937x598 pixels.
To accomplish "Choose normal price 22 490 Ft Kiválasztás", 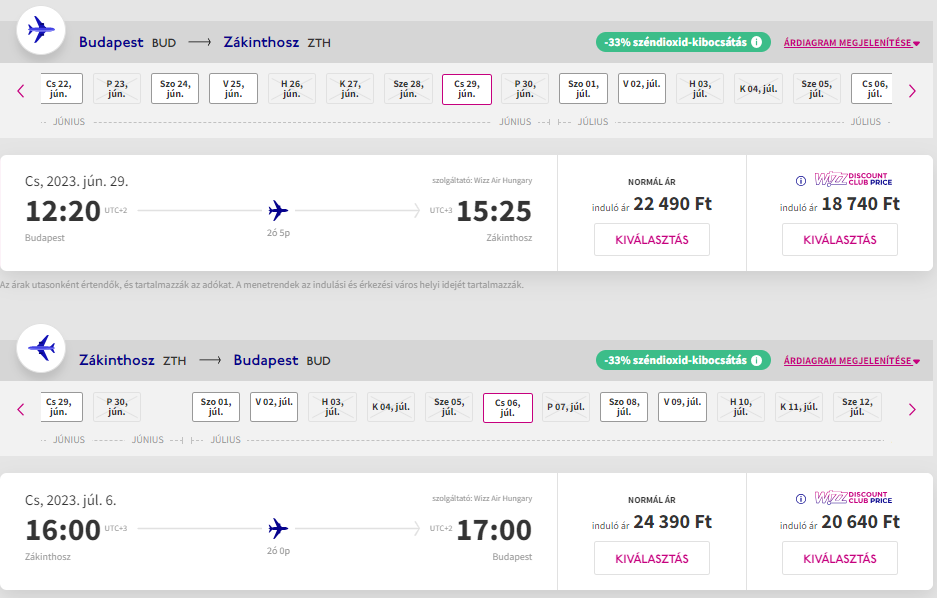I will click(651, 239).
